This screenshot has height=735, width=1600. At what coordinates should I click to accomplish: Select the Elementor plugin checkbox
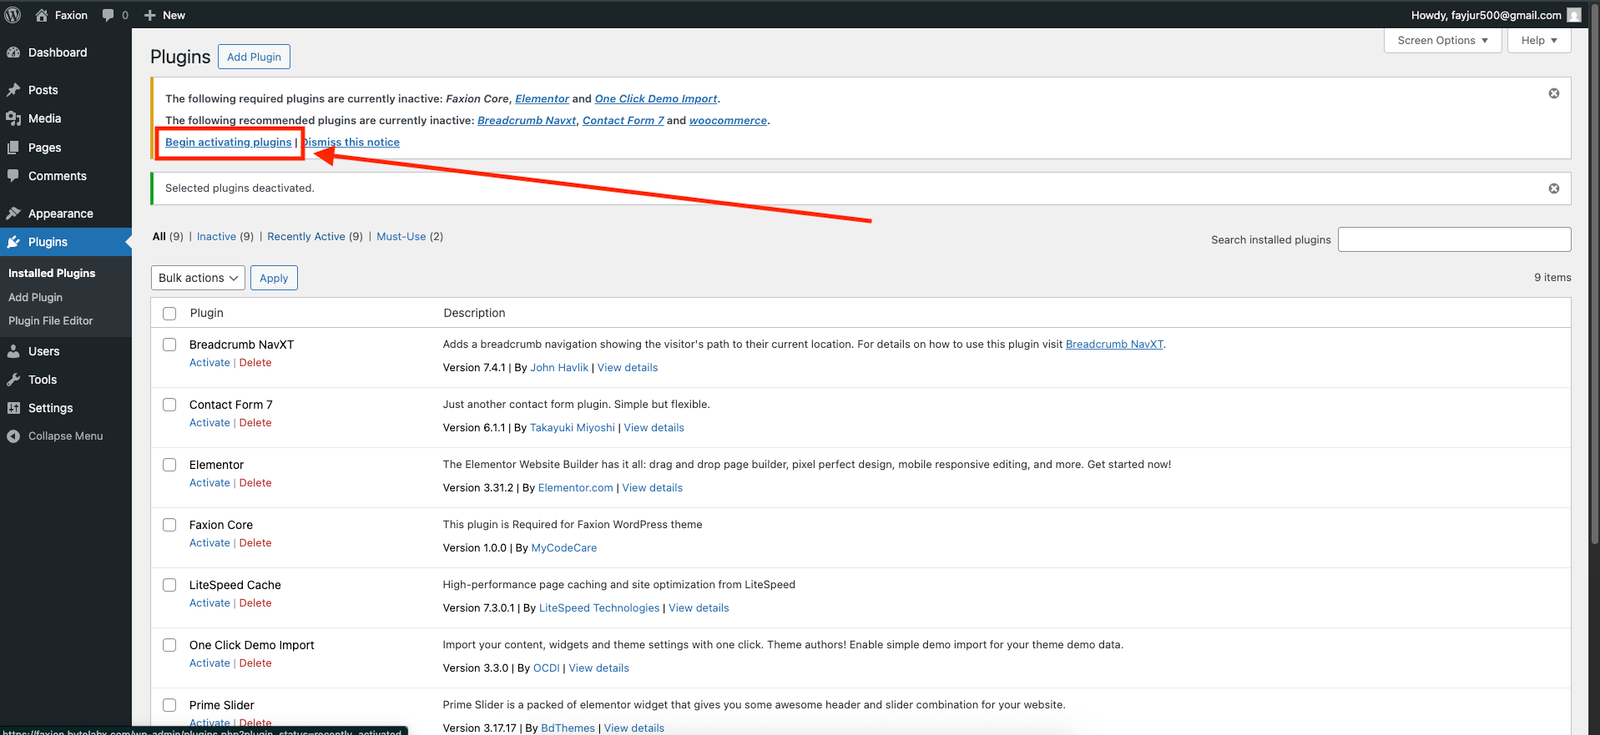tap(170, 465)
